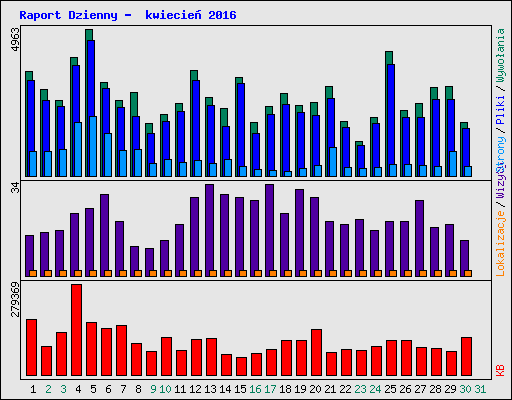The height and width of the screenshot is (400, 512).
Task: Click the 279369 scale value
Action: pyautogui.click(x=15, y=299)
